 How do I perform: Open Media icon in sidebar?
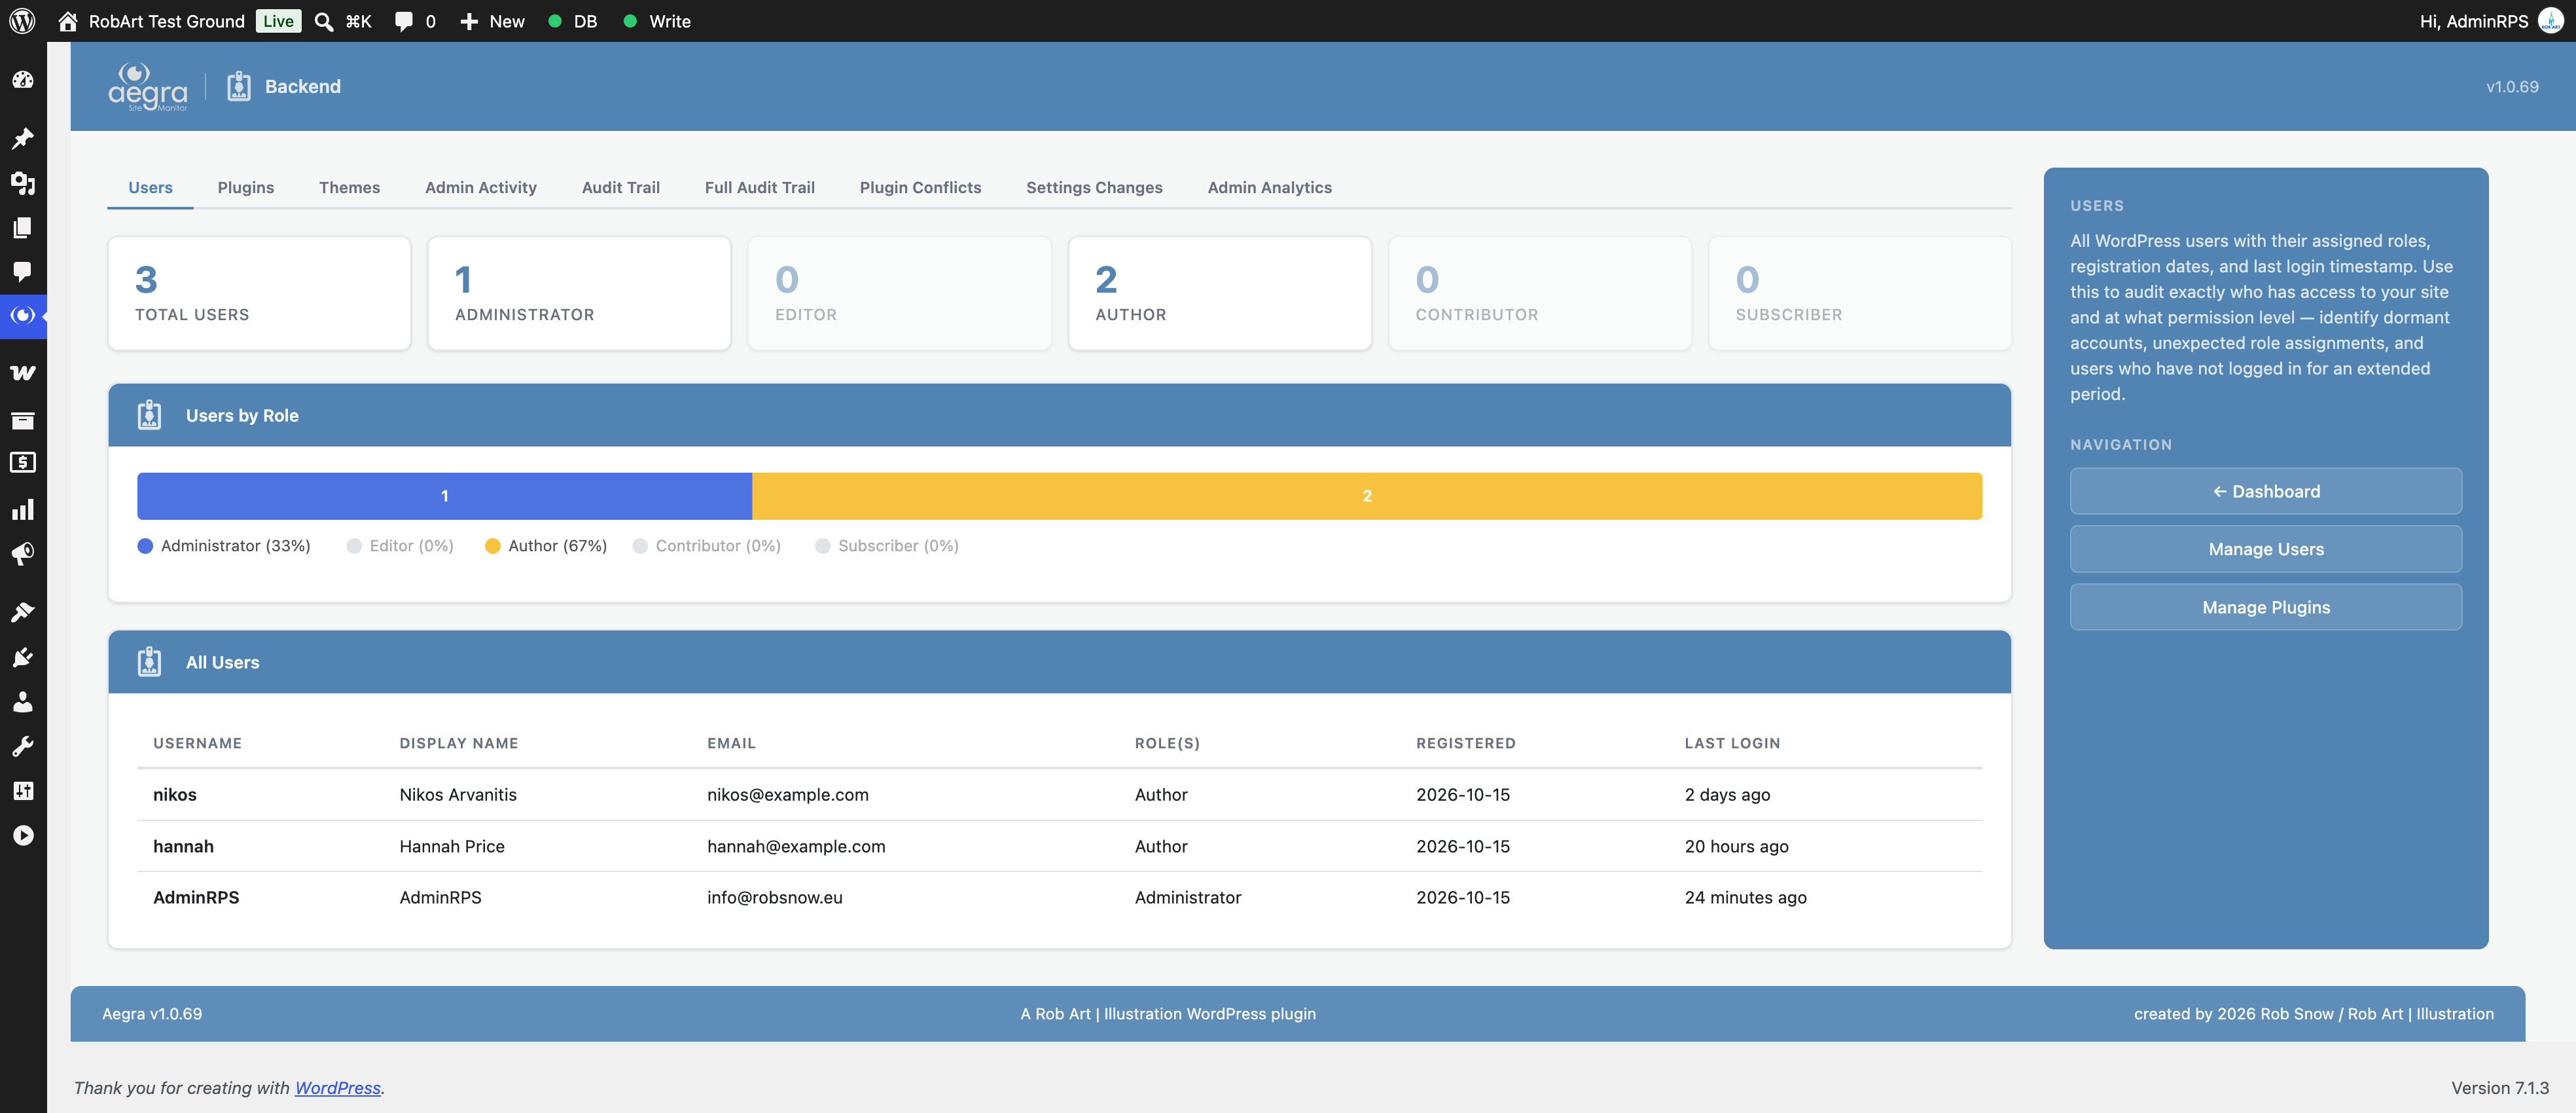point(23,183)
